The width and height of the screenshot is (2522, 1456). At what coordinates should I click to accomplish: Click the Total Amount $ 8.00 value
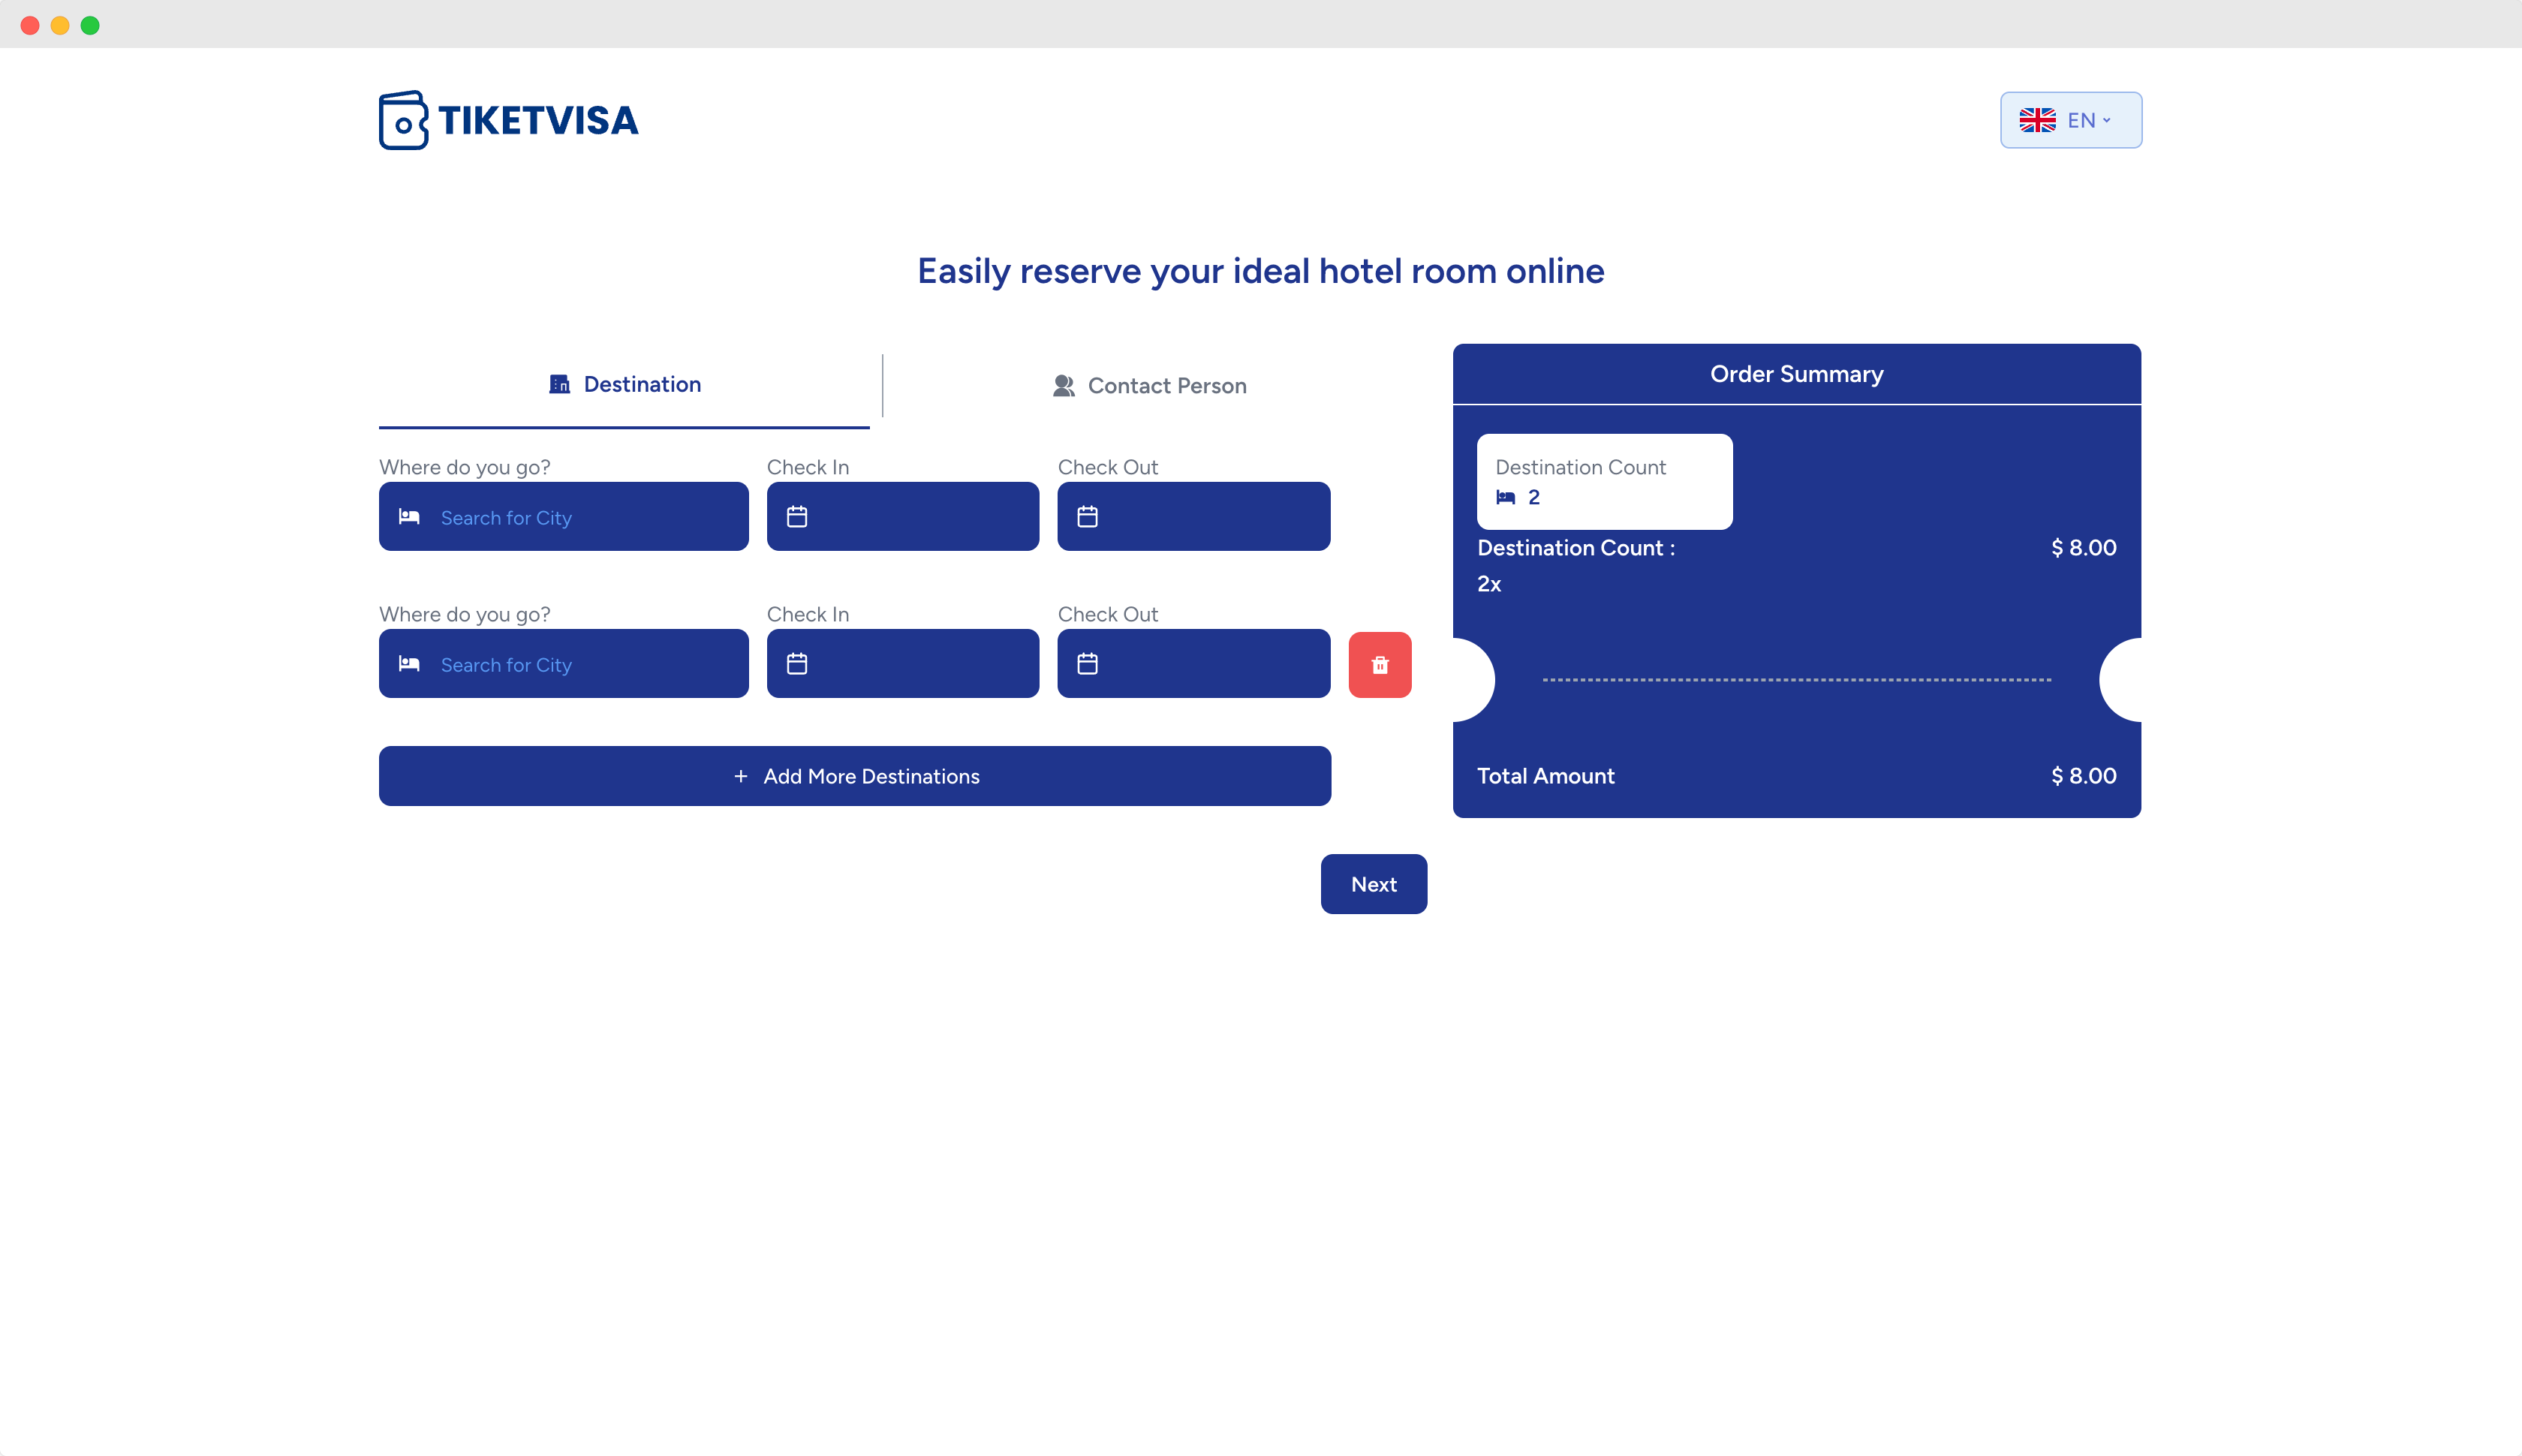[x=2084, y=776]
